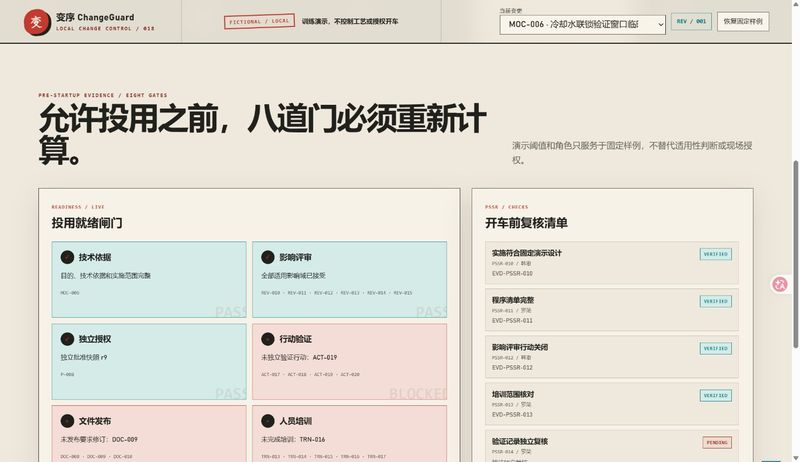Click the 行动验证 gate status icon
Image resolution: width=800 pixels, height=462 pixels.
[268, 339]
